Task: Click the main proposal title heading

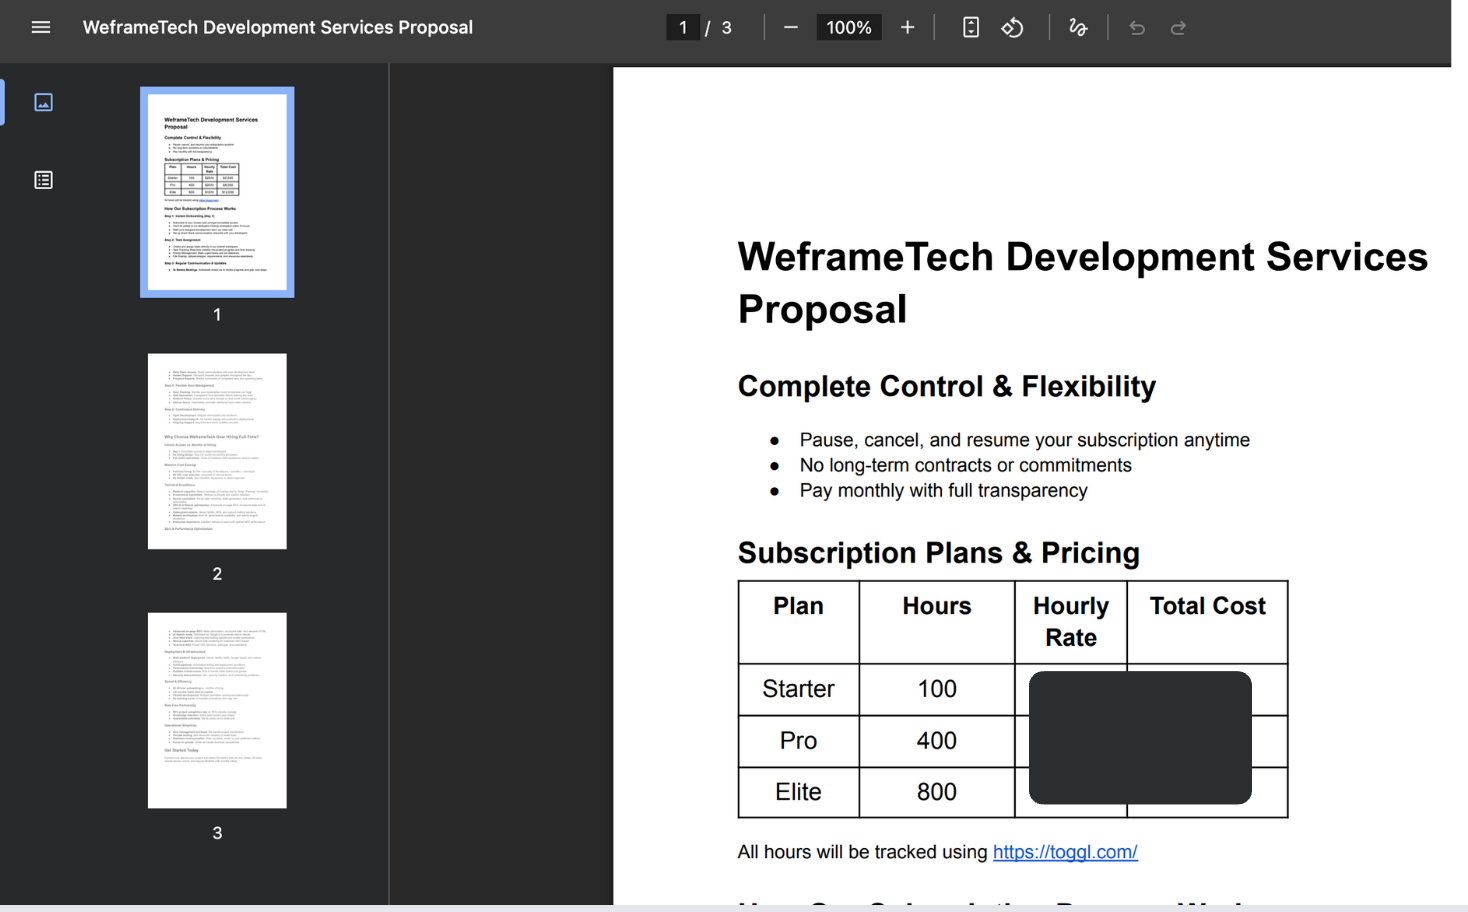Action: (x=1083, y=283)
